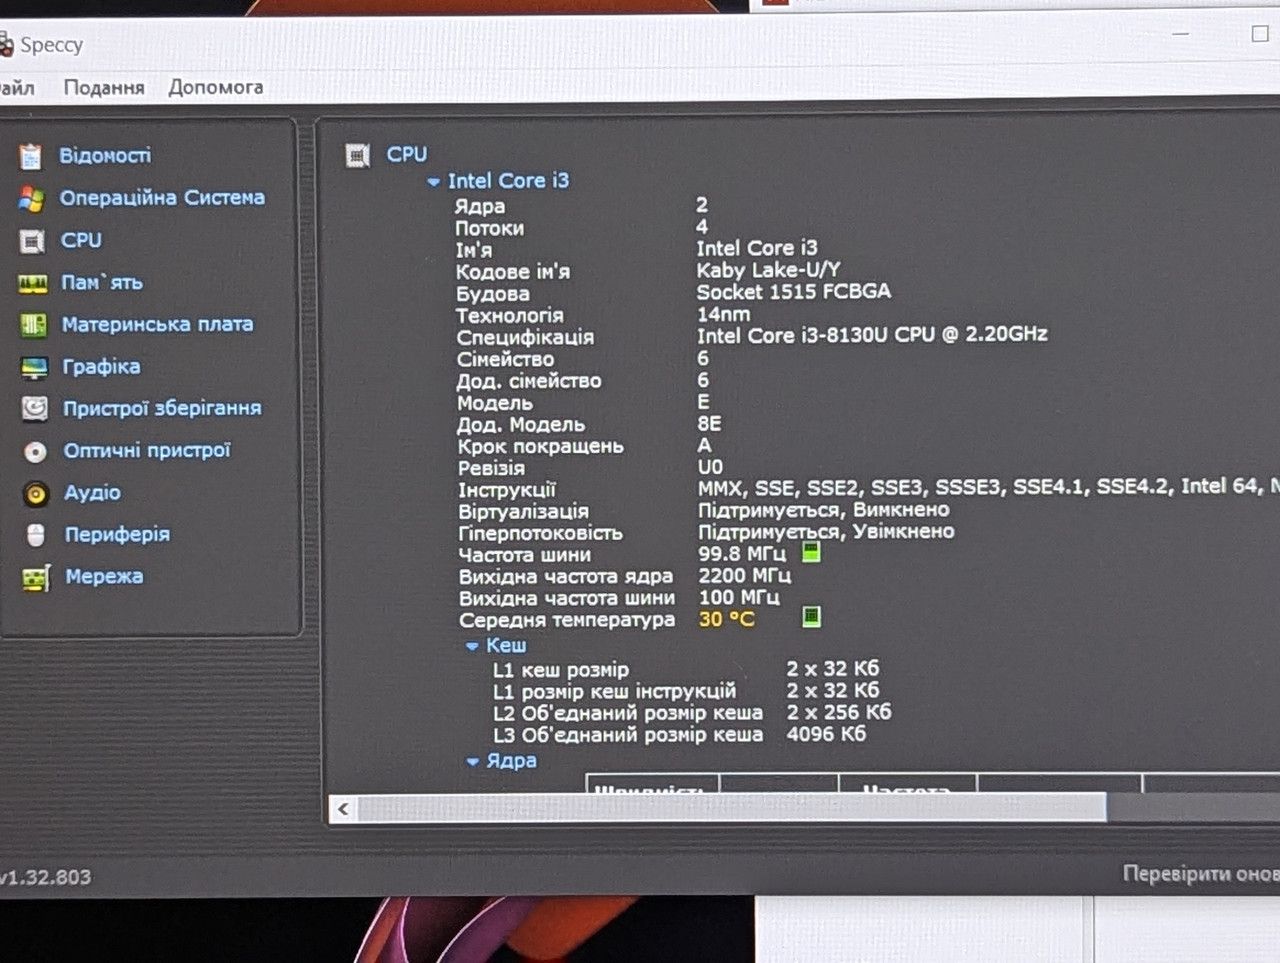
Task: Select the Пристрої зберігання disk icon
Action: (x=35, y=409)
